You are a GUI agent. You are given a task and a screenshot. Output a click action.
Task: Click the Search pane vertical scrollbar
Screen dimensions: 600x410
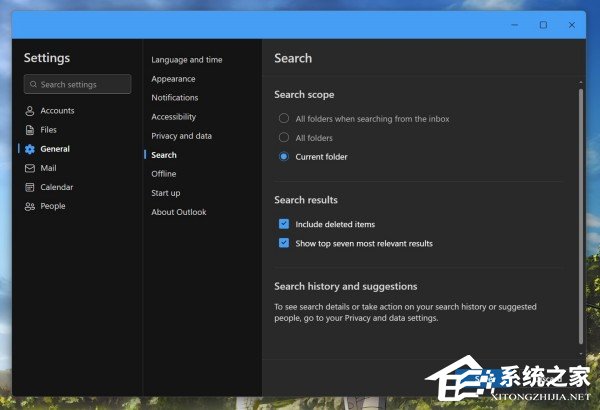click(x=581, y=216)
